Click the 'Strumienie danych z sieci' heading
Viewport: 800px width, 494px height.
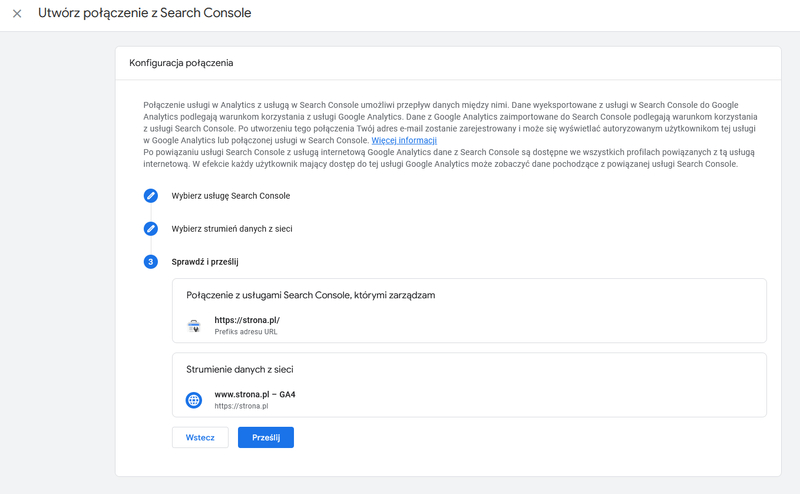tap(240, 370)
